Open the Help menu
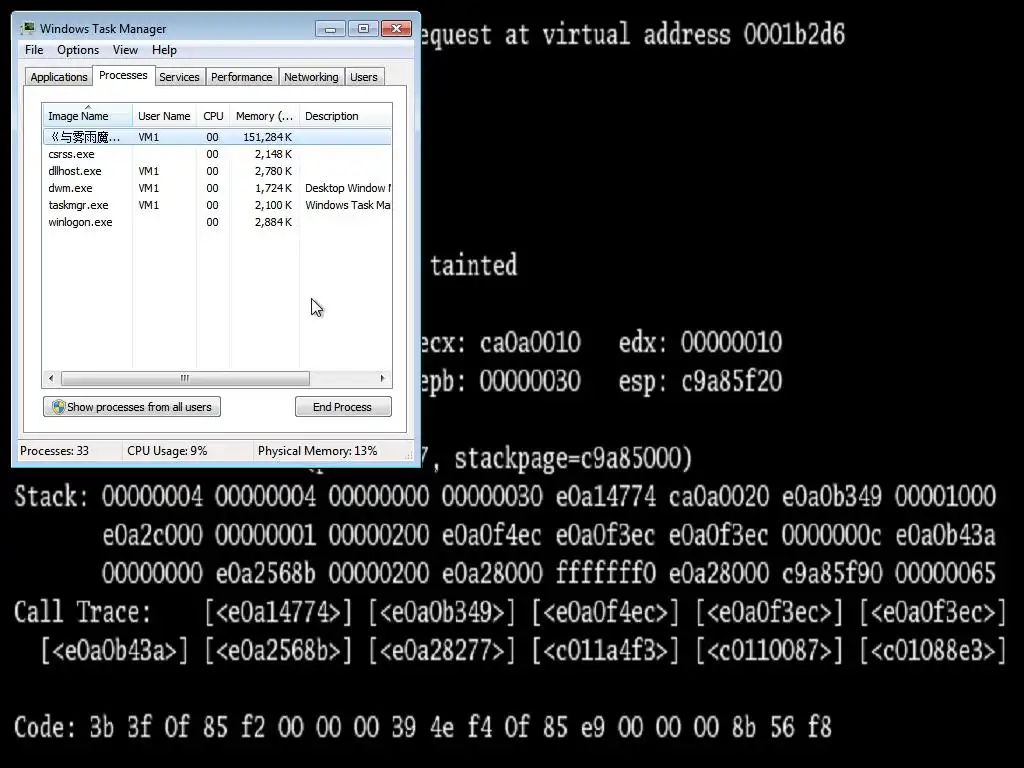The image size is (1024, 768). pyautogui.click(x=164, y=50)
